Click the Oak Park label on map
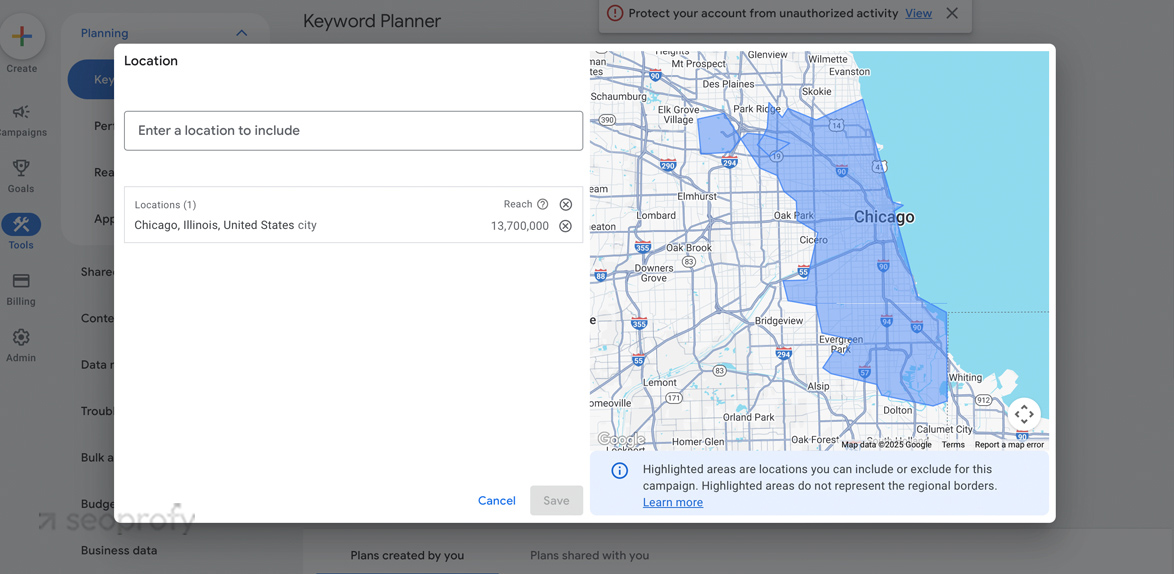 [794, 216]
